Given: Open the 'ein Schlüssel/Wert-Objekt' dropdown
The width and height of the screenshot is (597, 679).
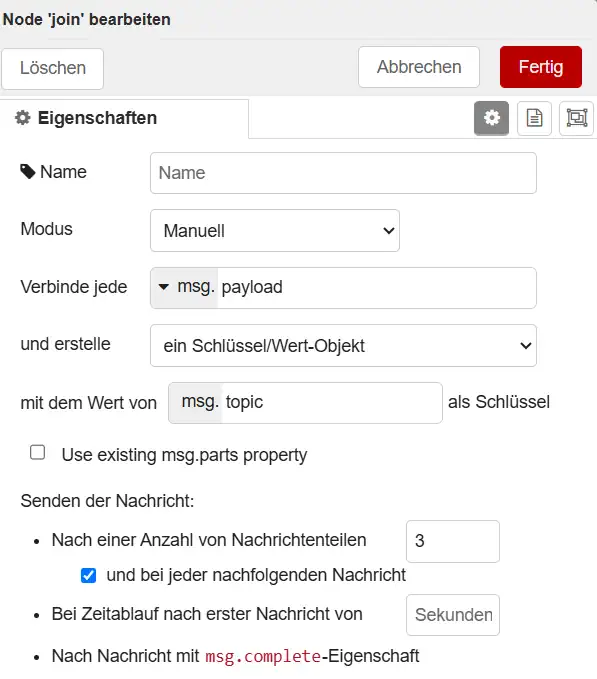Looking at the screenshot, I should tap(343, 346).
